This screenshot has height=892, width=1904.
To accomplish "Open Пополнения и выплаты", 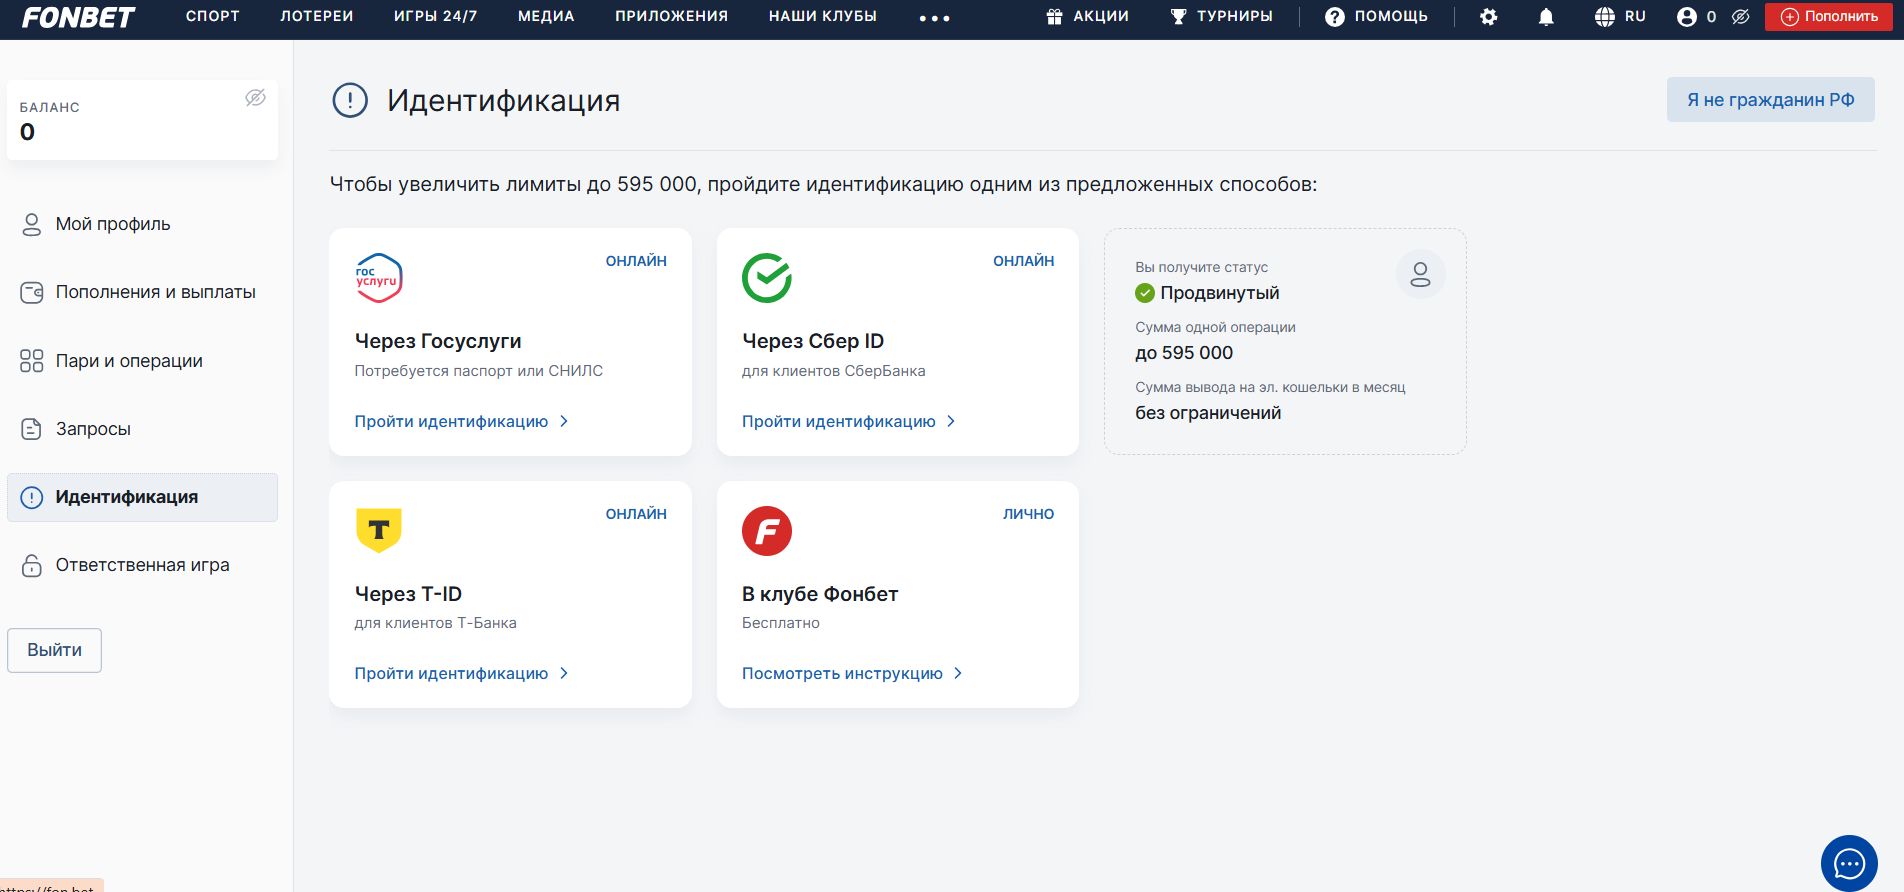I will point(156,292).
